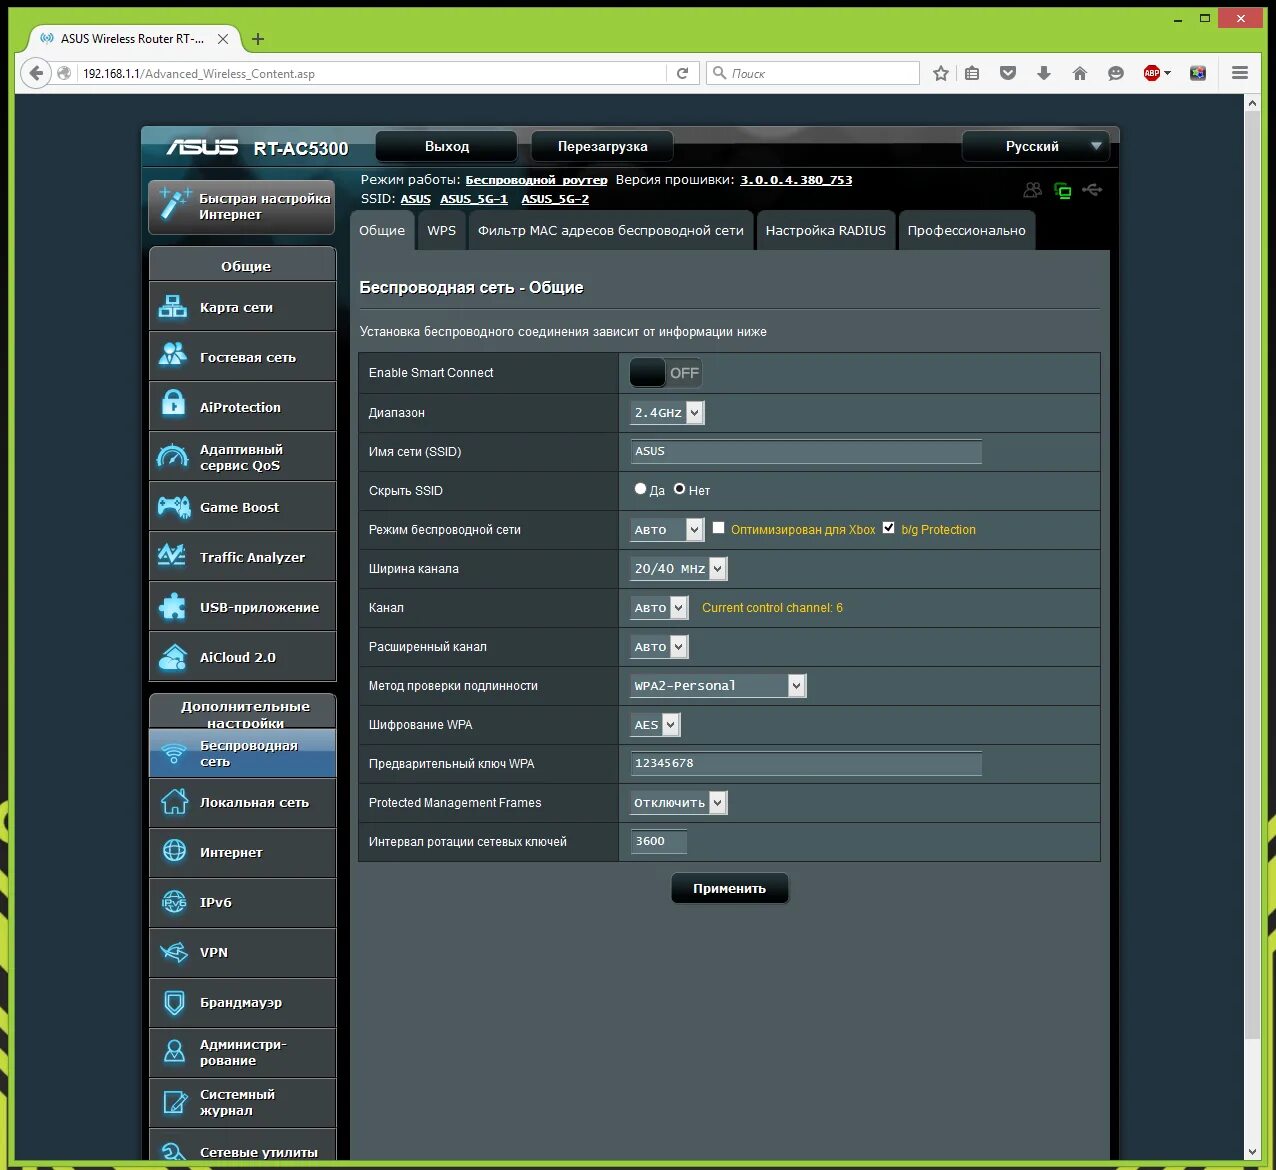Click the Выход logout button

tap(447, 146)
